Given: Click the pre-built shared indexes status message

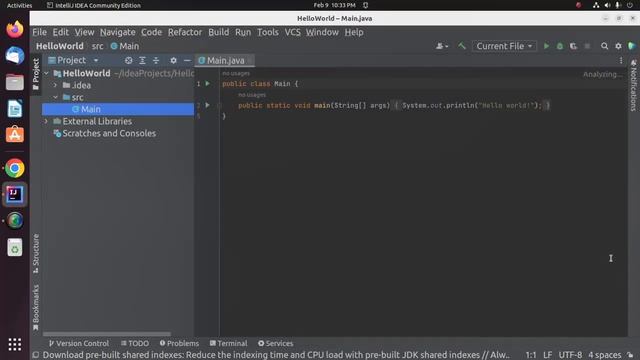Looking at the screenshot, I should (276, 355).
